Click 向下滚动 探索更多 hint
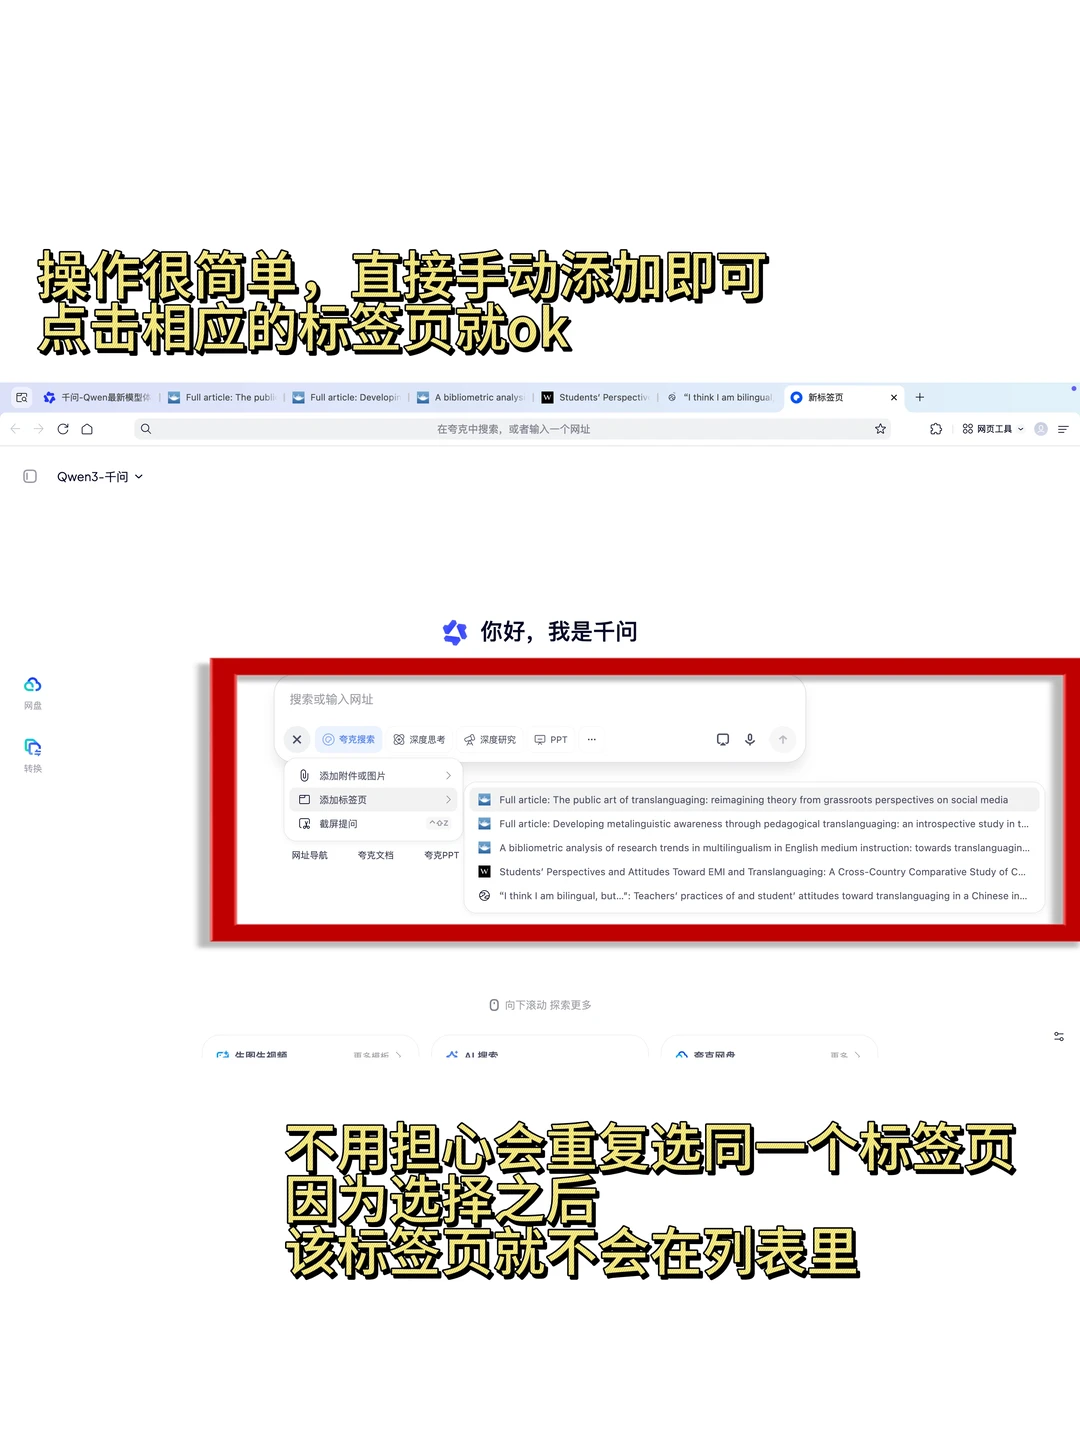The width and height of the screenshot is (1080, 1440). (540, 1005)
